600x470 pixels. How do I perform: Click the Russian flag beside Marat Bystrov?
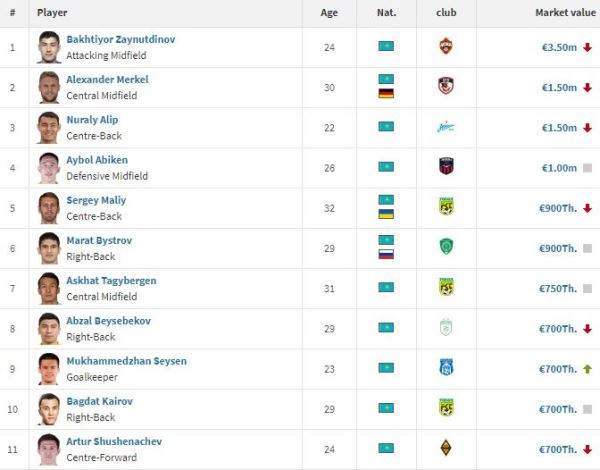(386, 254)
